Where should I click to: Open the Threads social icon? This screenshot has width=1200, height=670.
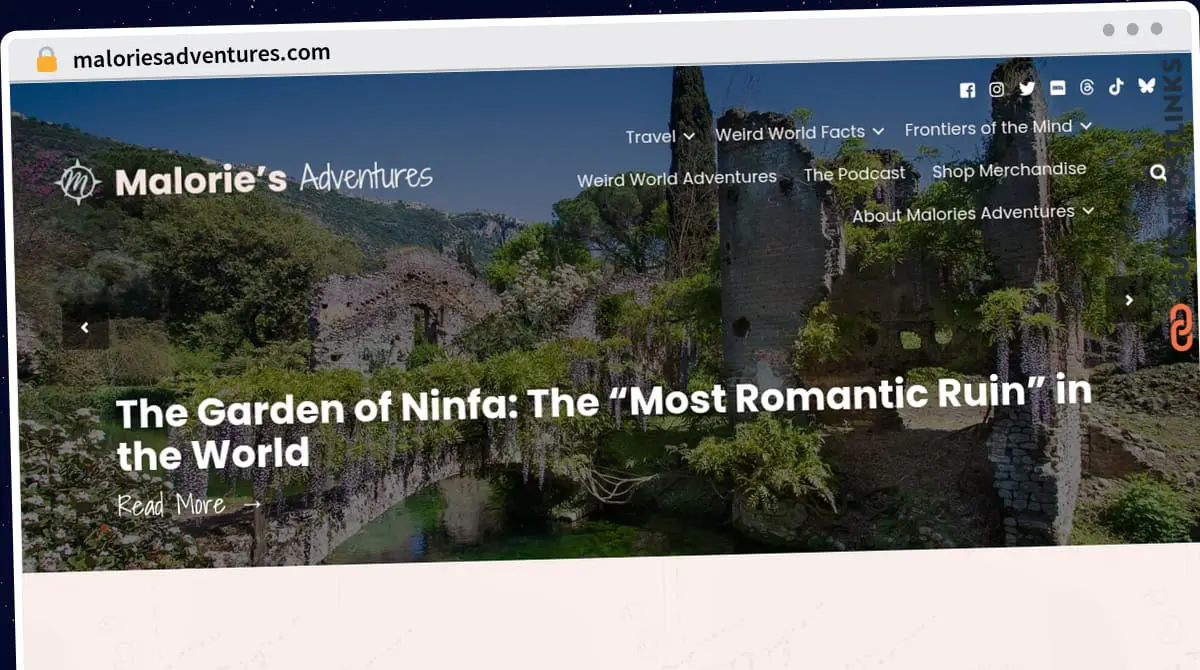pyautogui.click(x=1087, y=87)
